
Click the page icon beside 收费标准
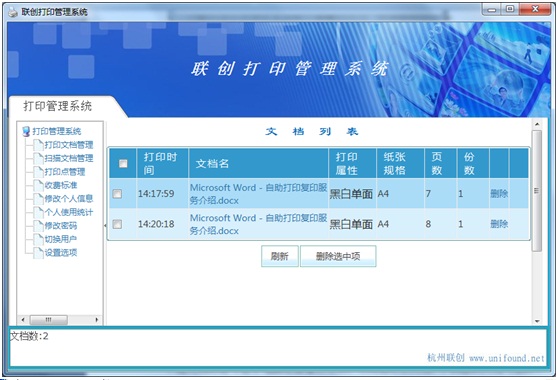(x=38, y=185)
